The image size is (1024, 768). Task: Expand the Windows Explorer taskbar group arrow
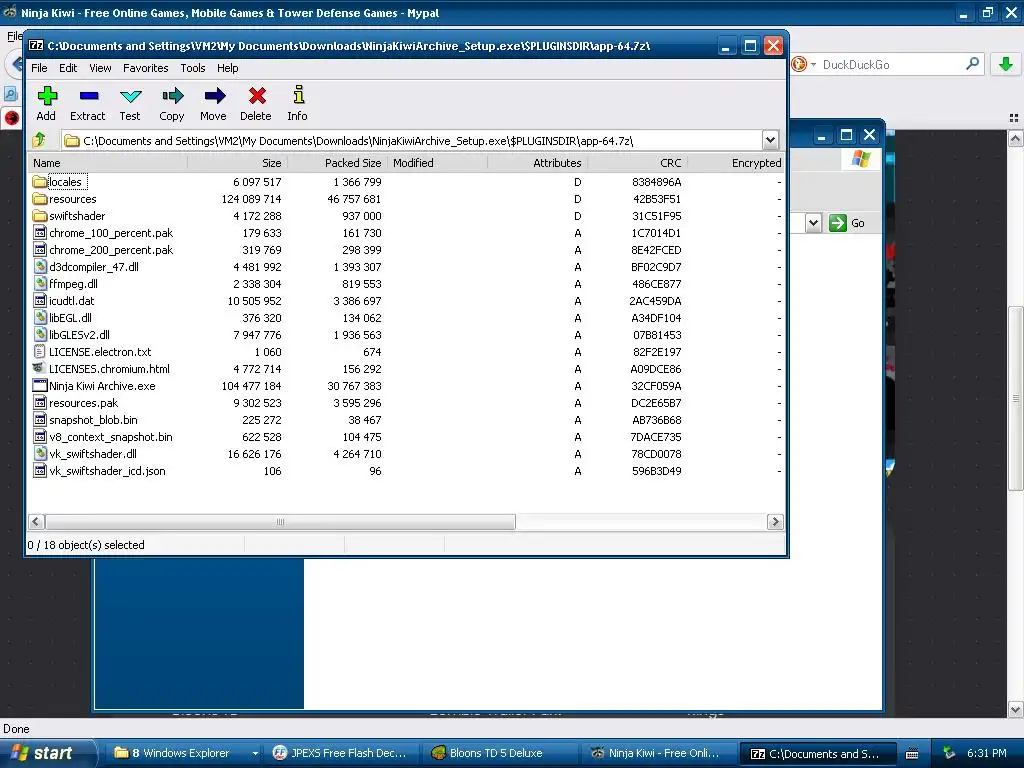tap(255, 753)
